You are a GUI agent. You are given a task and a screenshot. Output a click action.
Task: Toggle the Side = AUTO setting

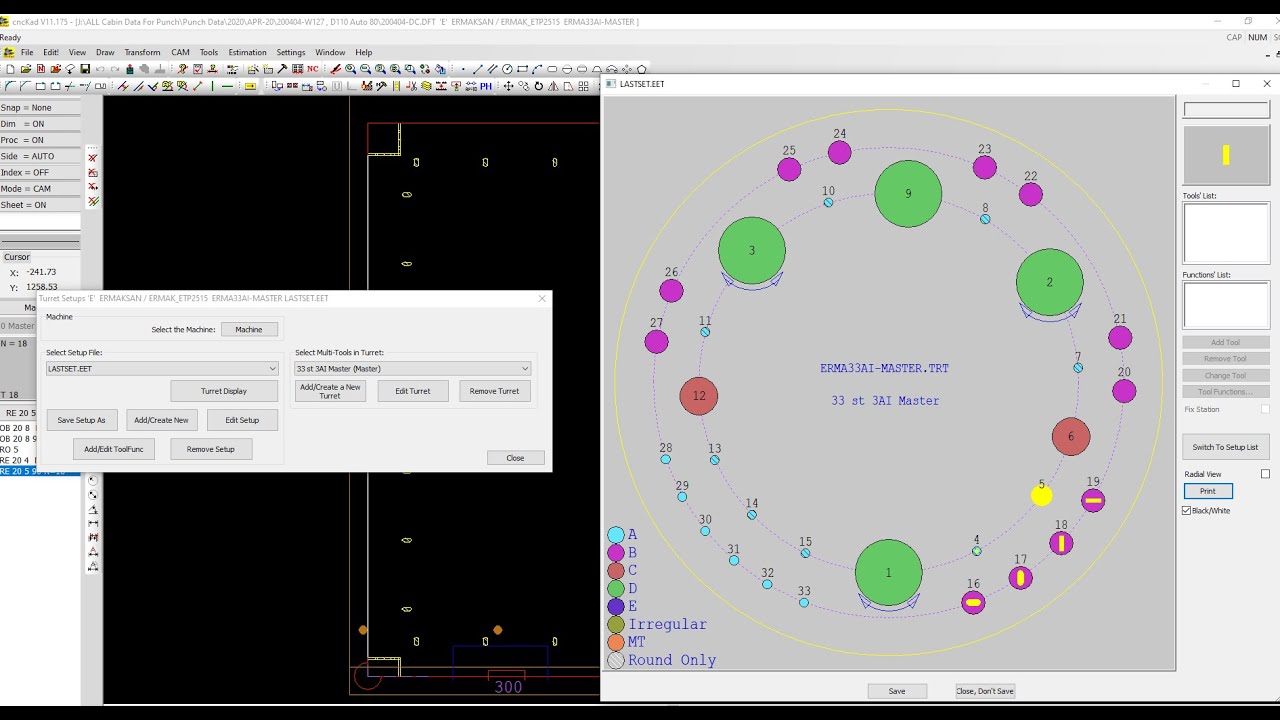pos(40,156)
